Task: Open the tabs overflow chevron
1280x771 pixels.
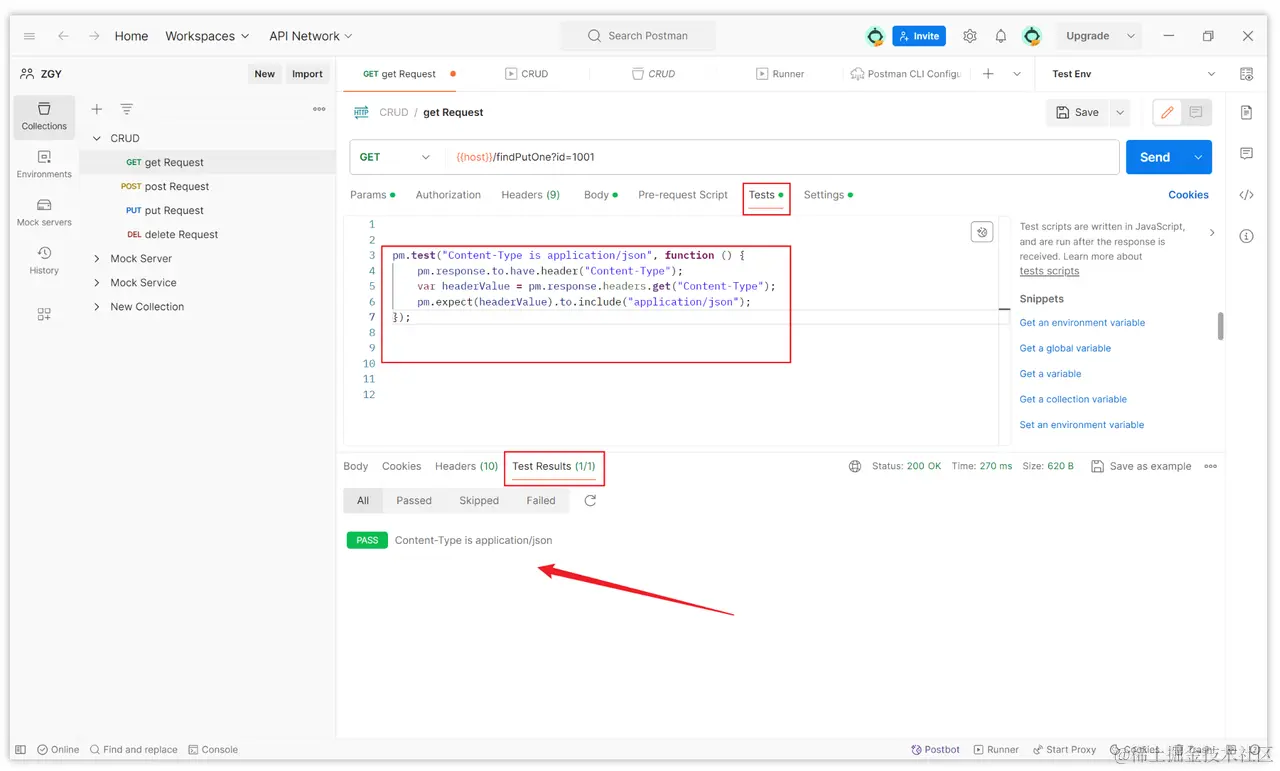Action: (1017, 74)
